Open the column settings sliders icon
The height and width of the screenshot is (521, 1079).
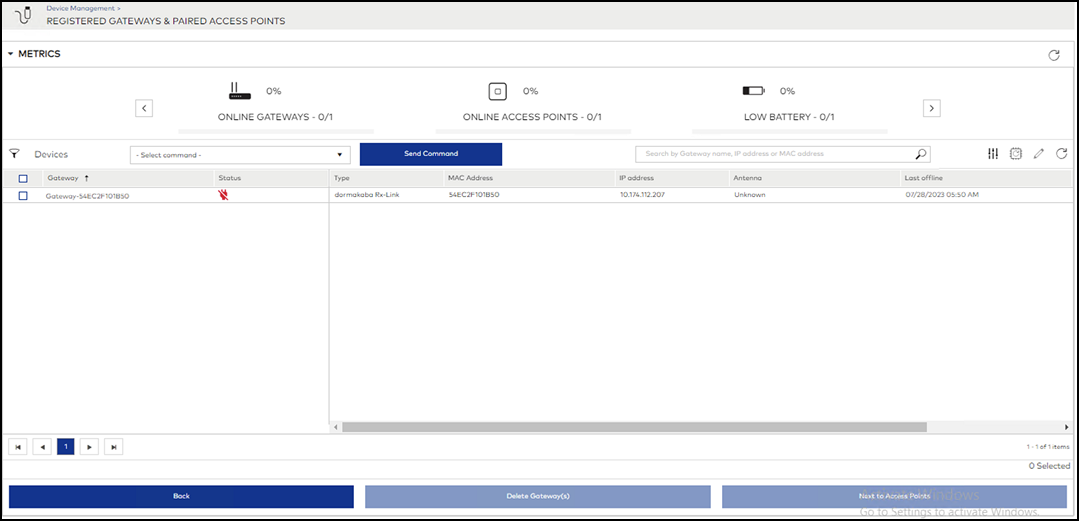click(x=992, y=154)
